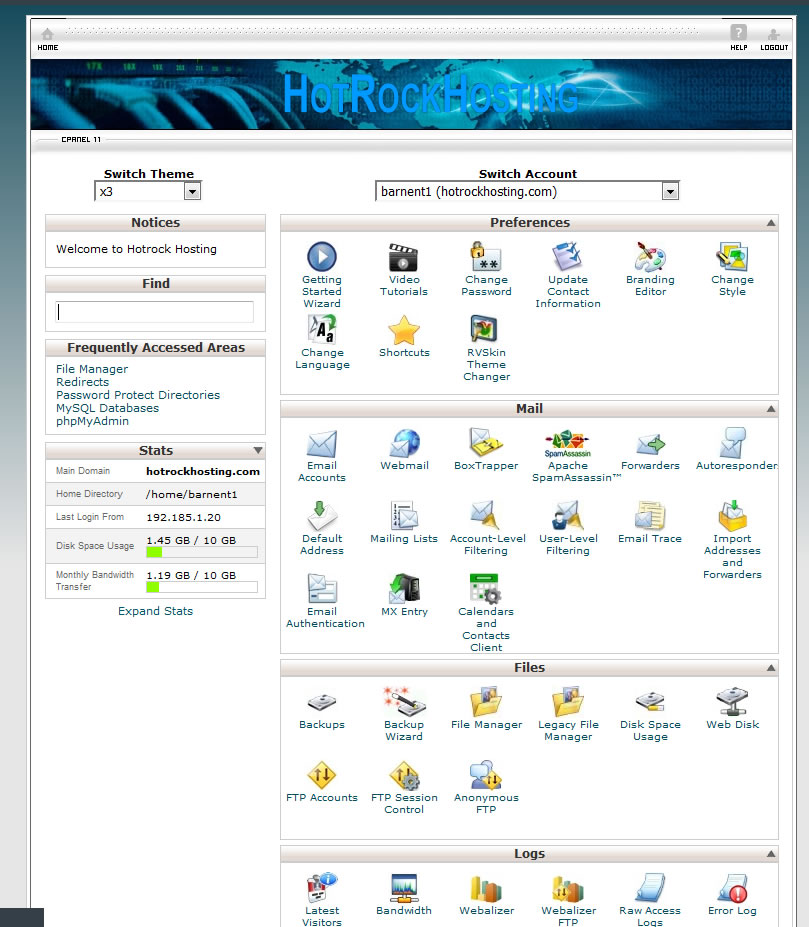This screenshot has width=809, height=927.
Task: Open Raw Access Logs
Action: click(x=651, y=888)
